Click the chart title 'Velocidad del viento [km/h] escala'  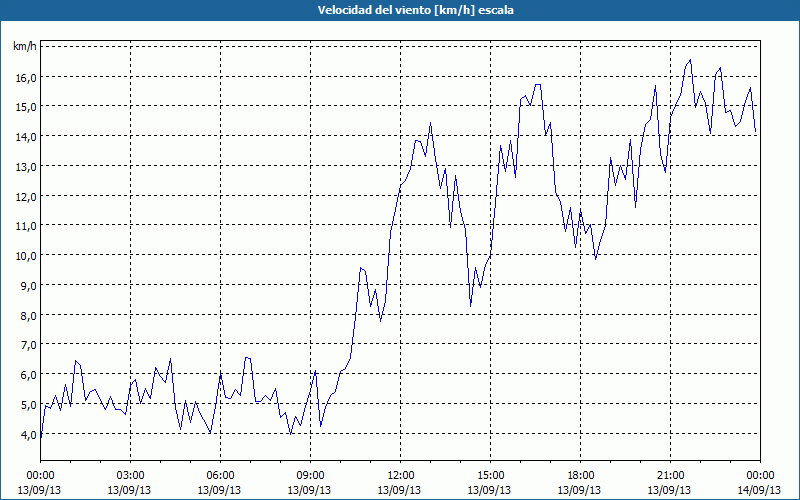[416, 10]
